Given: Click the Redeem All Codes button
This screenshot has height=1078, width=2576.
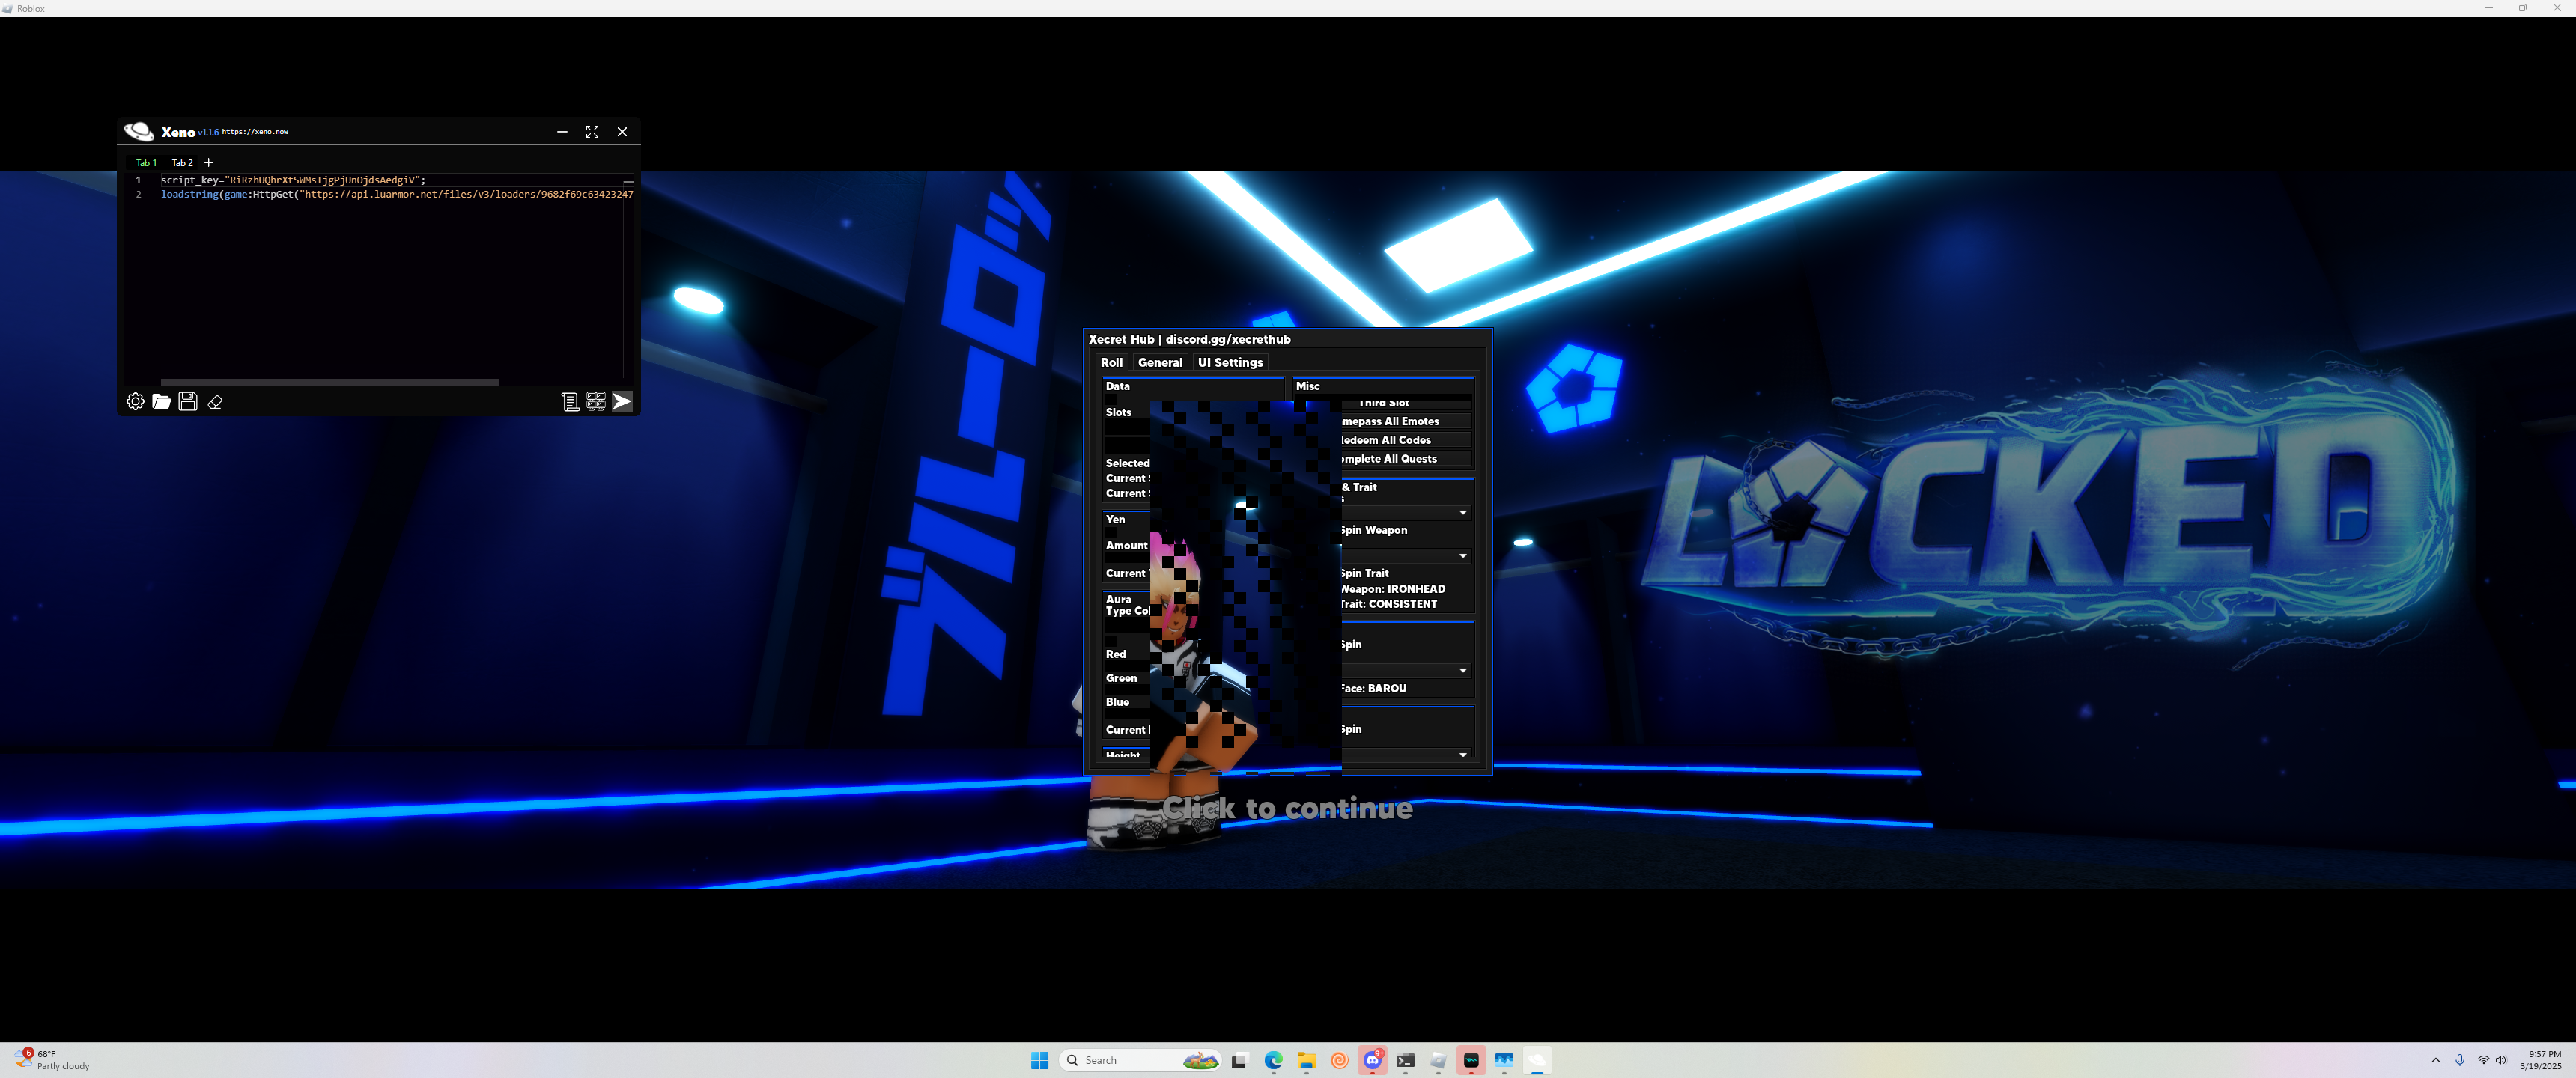Looking at the screenshot, I should click(1403, 440).
